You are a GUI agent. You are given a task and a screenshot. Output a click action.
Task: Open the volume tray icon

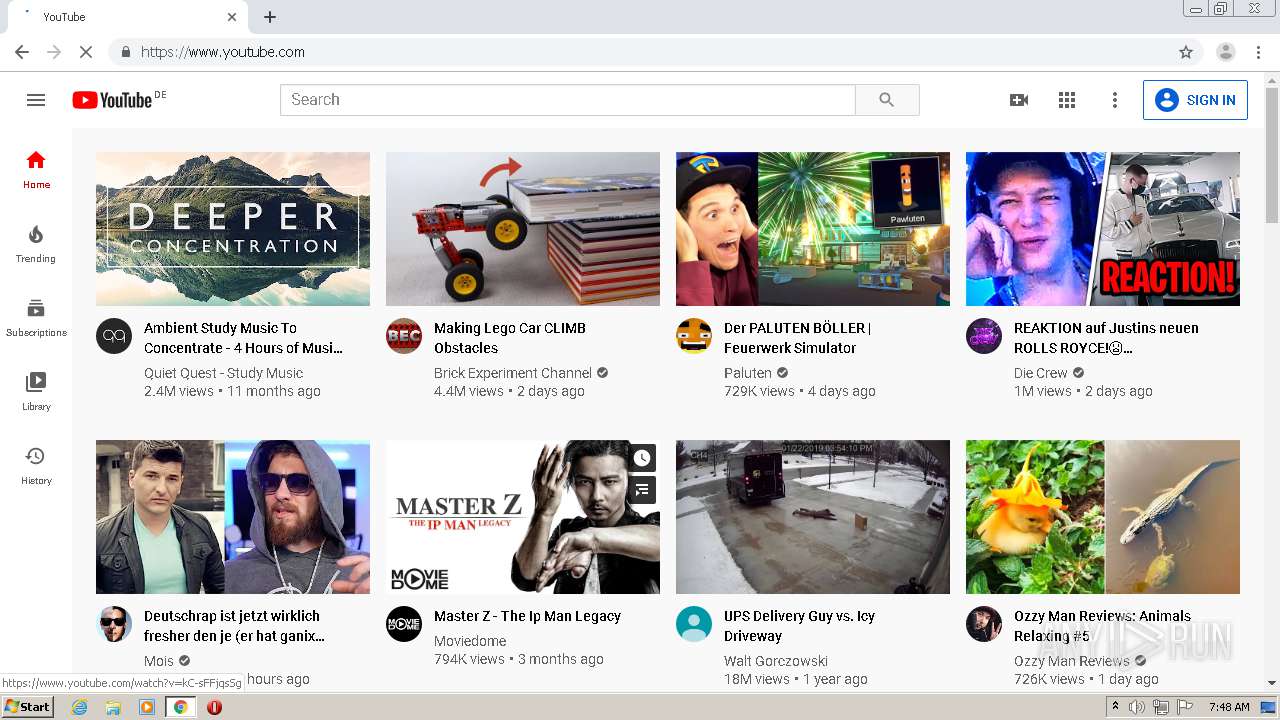[x=1137, y=707]
